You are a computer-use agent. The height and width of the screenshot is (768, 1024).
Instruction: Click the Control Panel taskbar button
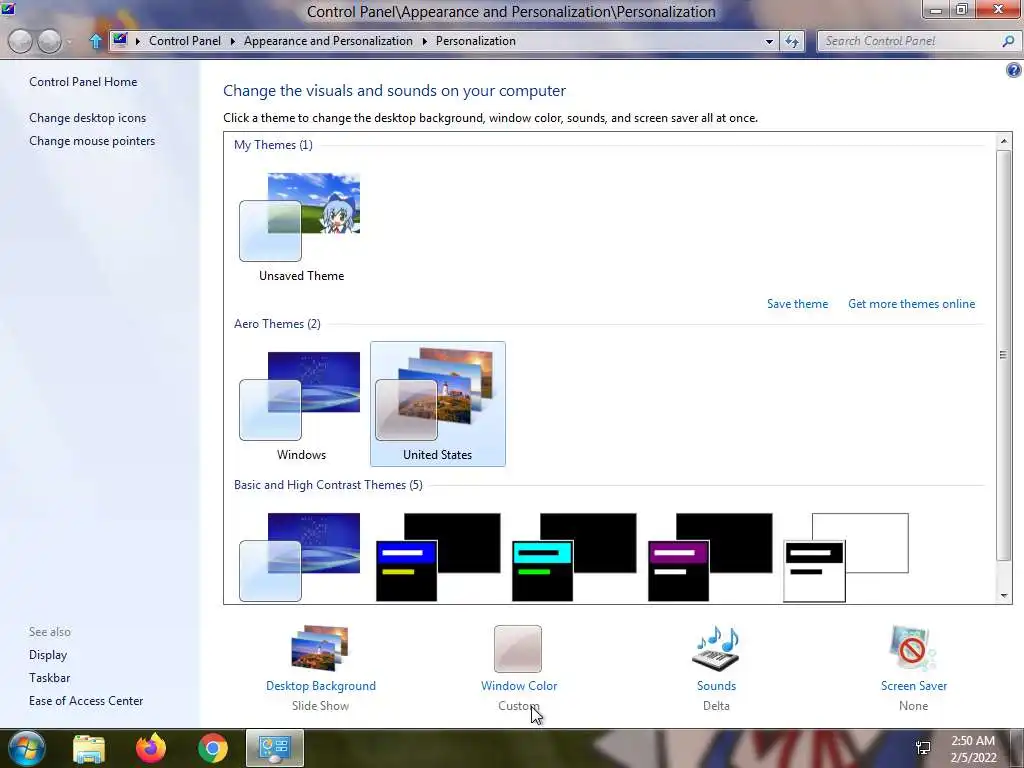(x=275, y=748)
